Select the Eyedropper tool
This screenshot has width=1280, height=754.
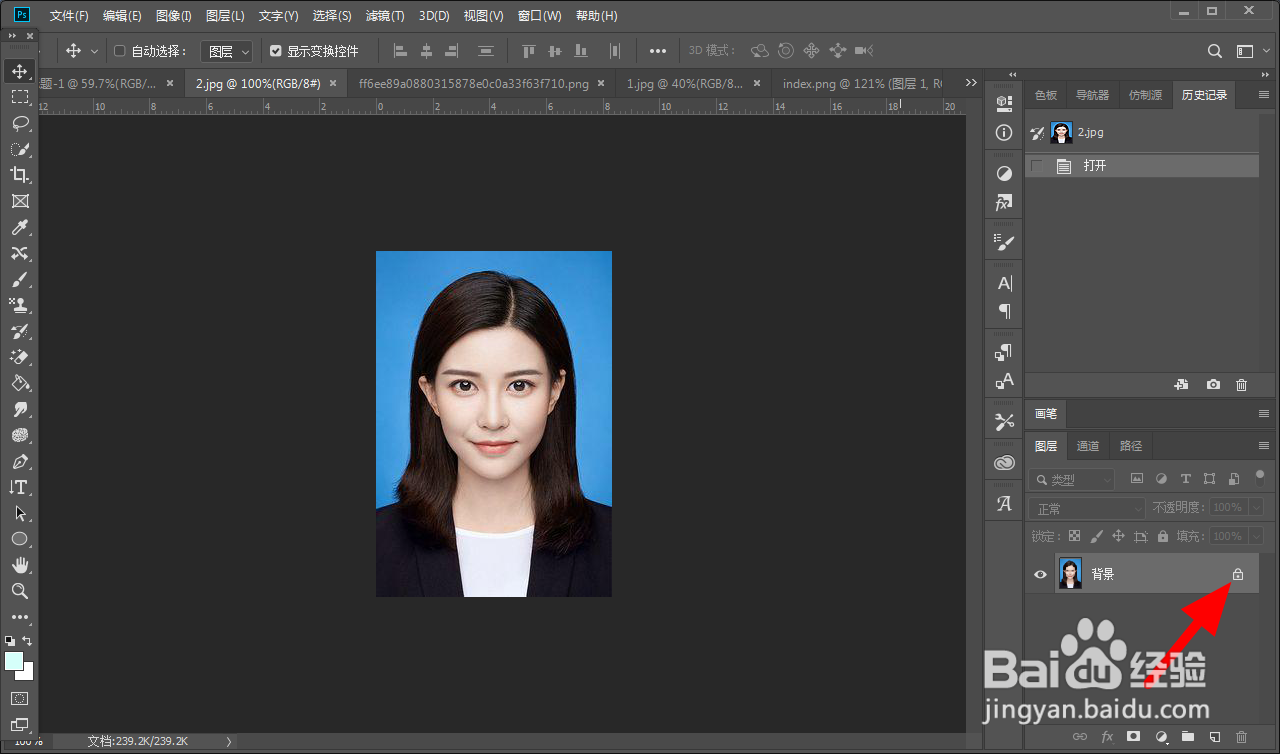[x=19, y=227]
